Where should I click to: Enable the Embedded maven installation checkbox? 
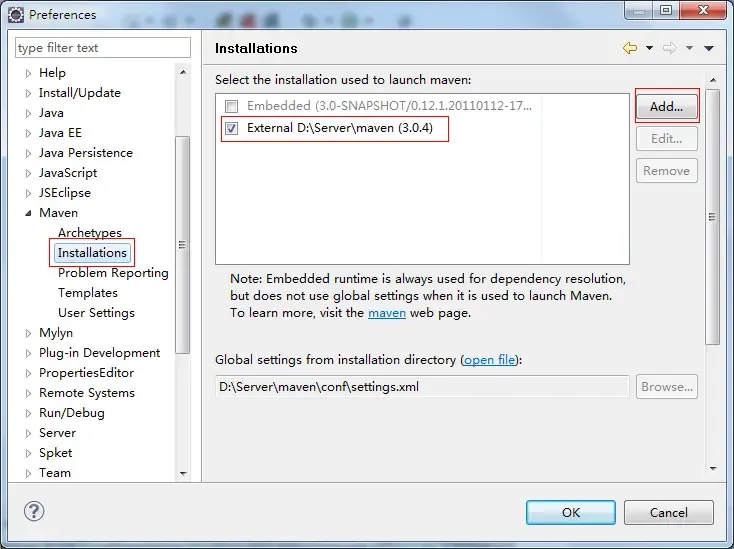[x=231, y=106]
